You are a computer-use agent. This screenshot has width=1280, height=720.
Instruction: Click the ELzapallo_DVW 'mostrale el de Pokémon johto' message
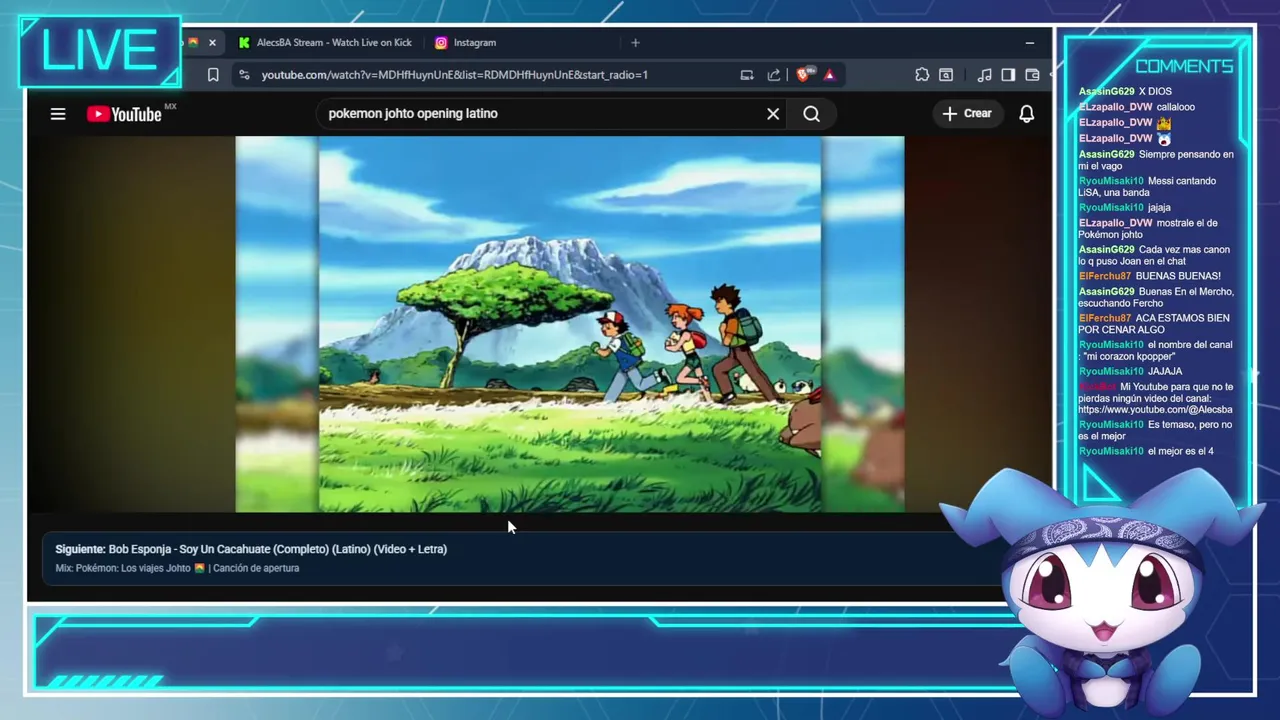[1148, 229]
